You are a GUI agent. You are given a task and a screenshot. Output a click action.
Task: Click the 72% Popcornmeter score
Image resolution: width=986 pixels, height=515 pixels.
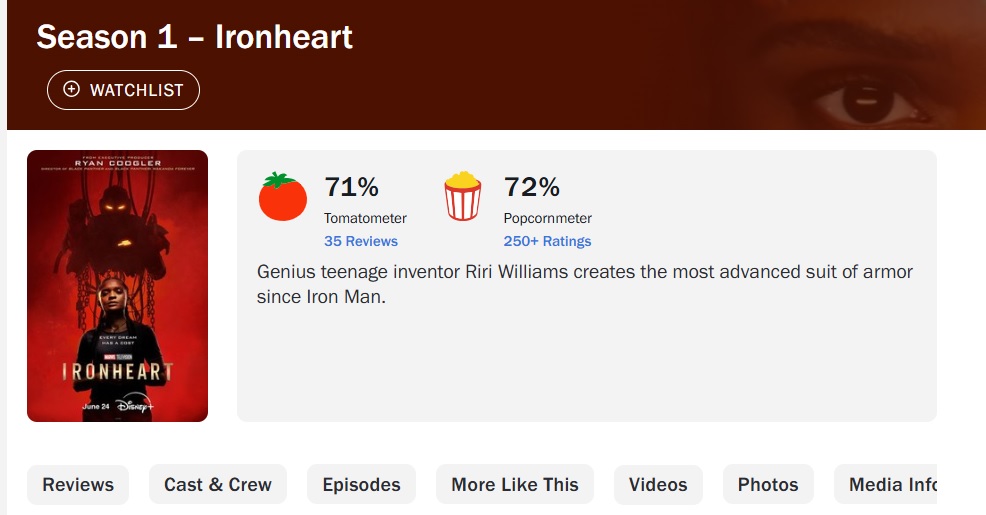[x=532, y=187]
